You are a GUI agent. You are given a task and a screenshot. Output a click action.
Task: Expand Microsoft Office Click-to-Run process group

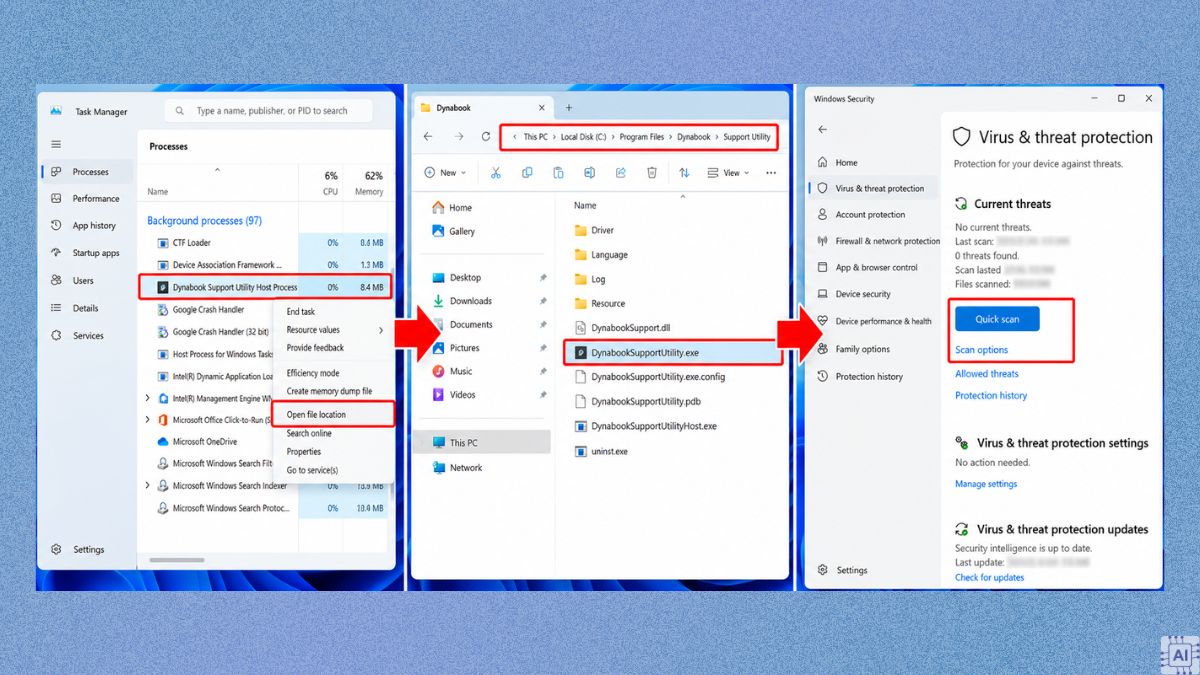pyautogui.click(x=148, y=421)
